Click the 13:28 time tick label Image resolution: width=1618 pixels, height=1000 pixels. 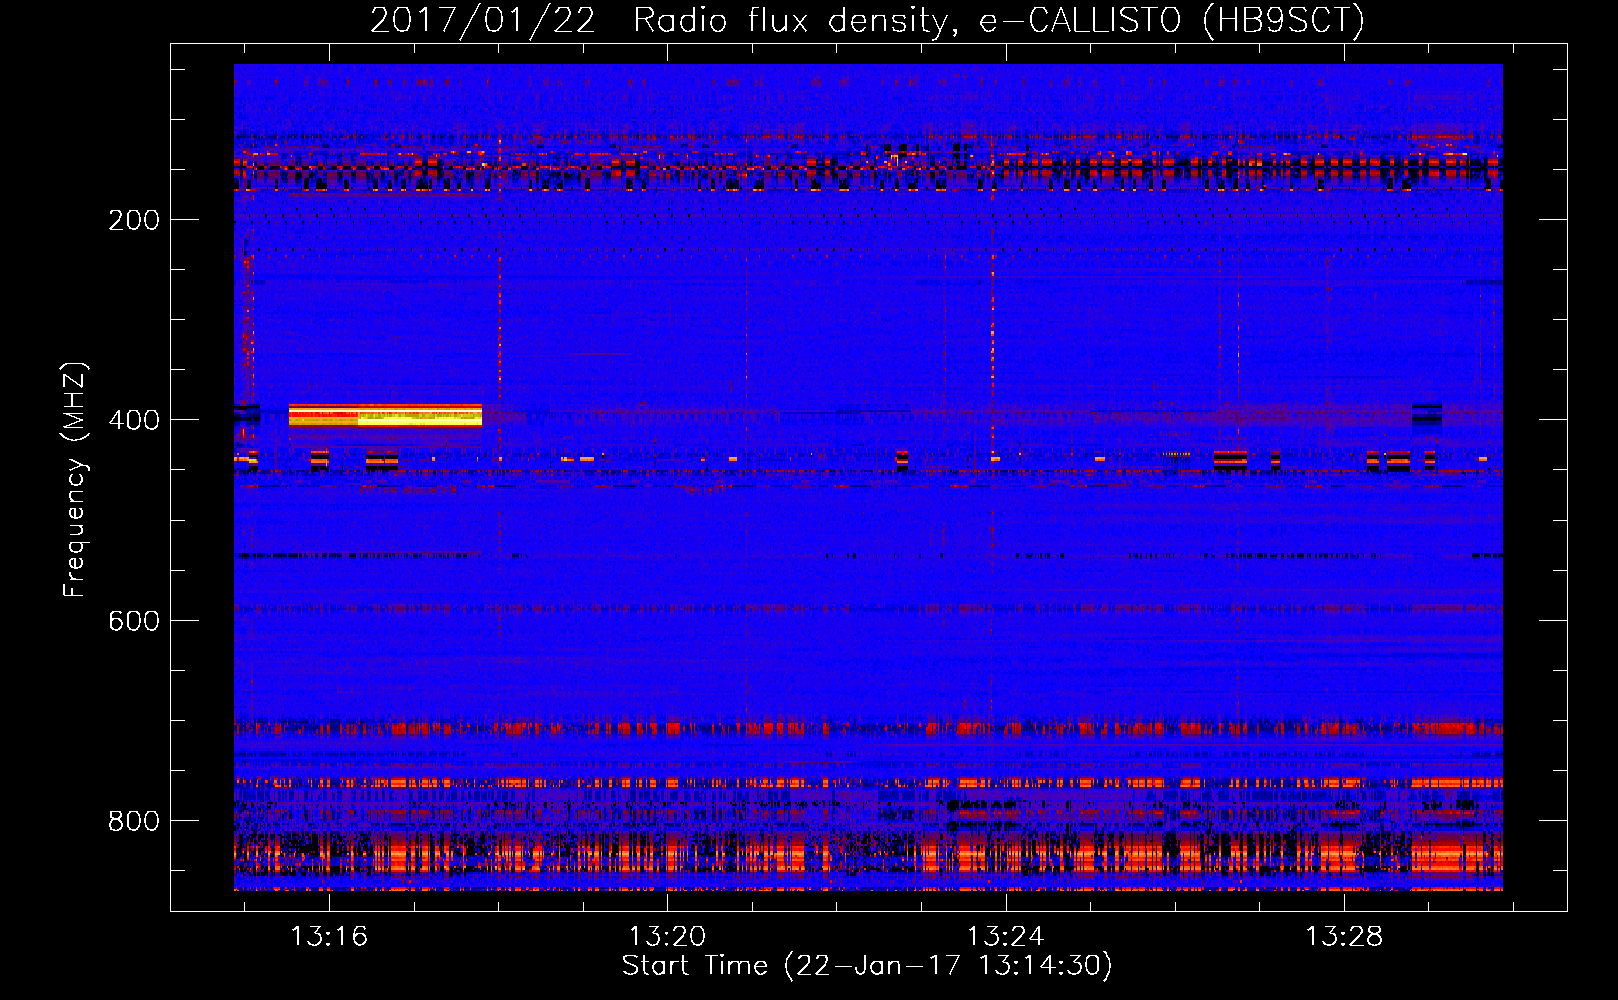click(1344, 936)
